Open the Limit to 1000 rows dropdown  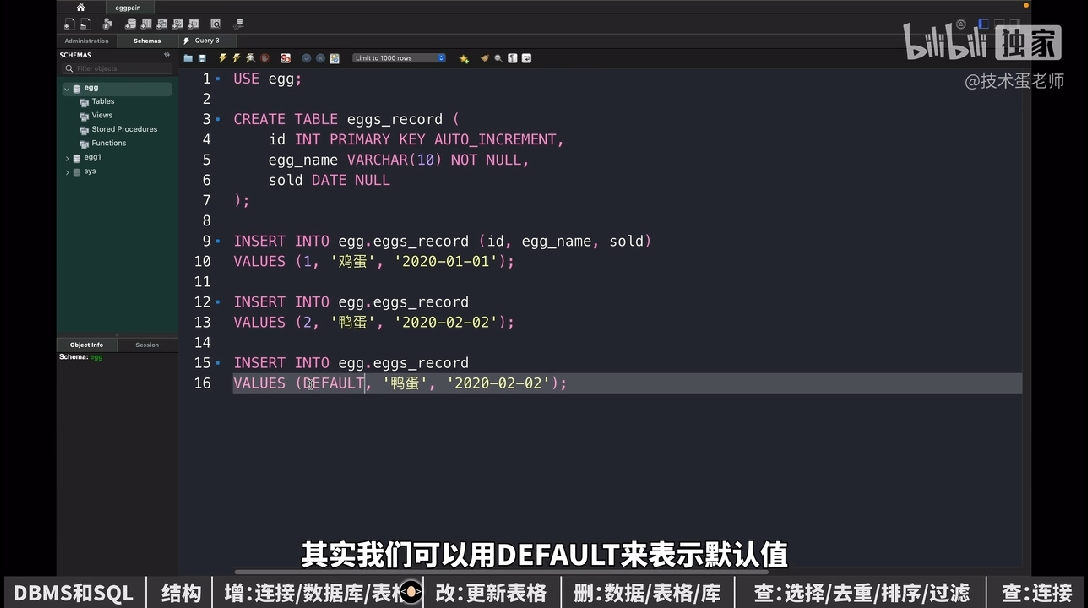click(398, 58)
